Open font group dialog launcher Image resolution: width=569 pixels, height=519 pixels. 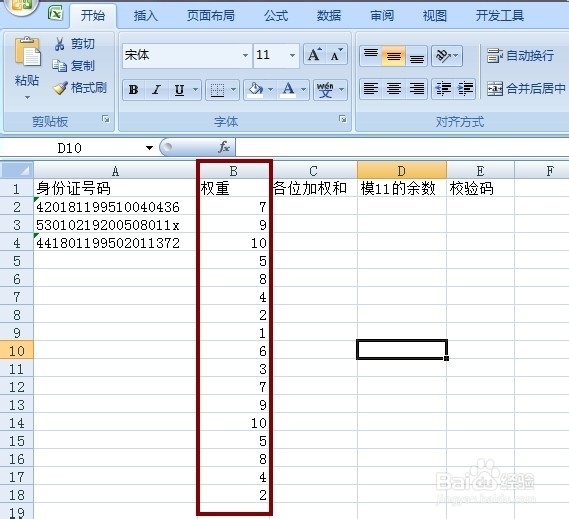pos(343,119)
